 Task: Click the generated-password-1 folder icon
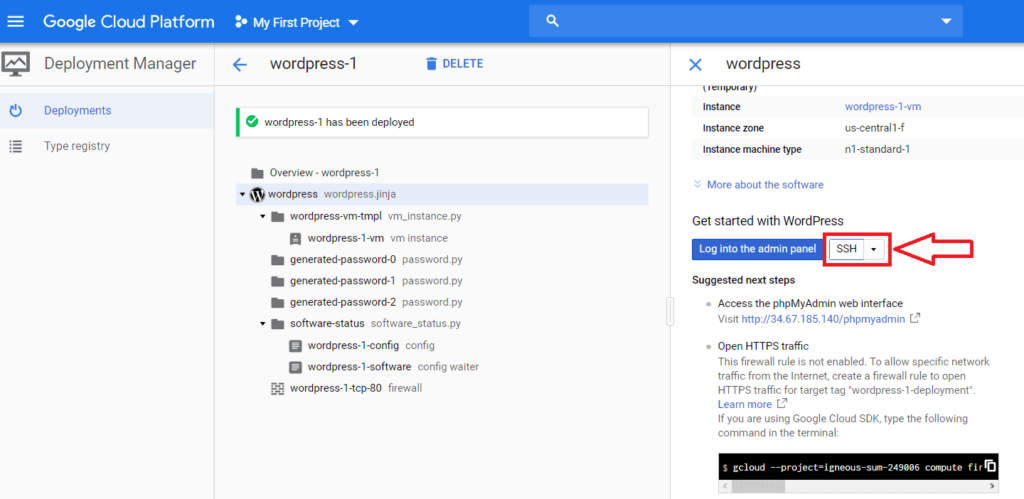pos(278,281)
